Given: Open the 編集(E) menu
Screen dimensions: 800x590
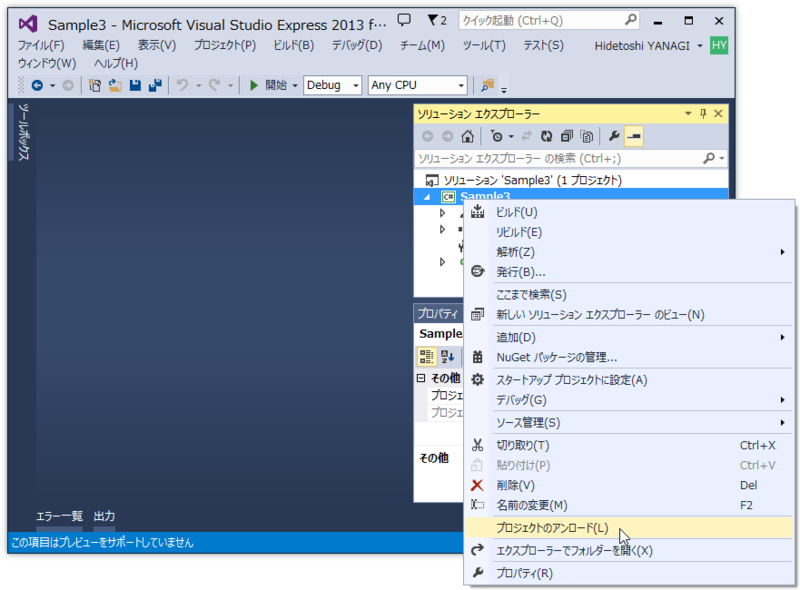Looking at the screenshot, I should [101, 45].
